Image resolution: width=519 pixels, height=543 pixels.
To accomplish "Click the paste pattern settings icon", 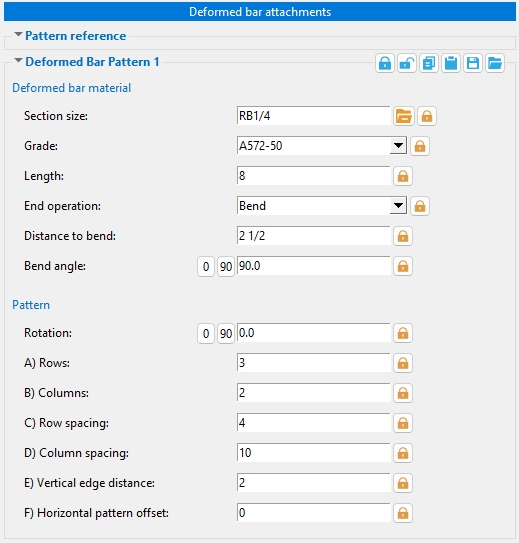I will click(x=451, y=63).
